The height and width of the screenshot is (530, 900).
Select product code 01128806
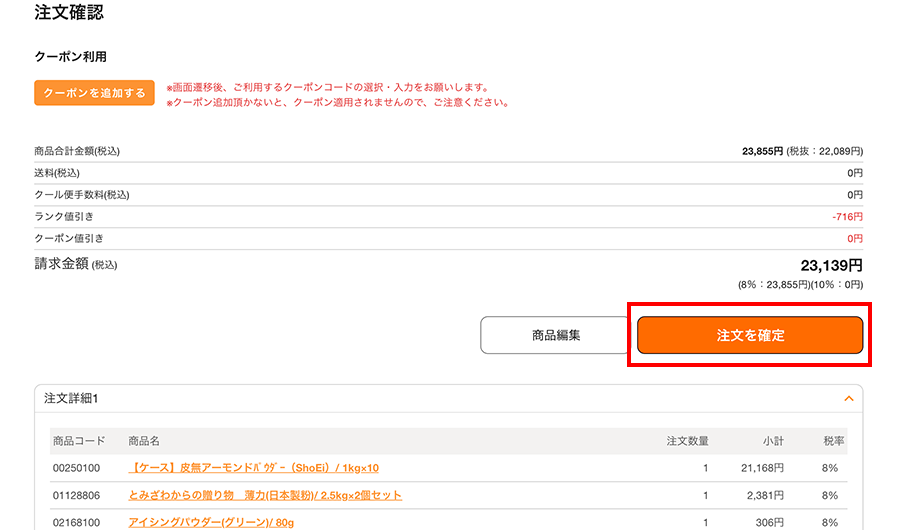76,495
